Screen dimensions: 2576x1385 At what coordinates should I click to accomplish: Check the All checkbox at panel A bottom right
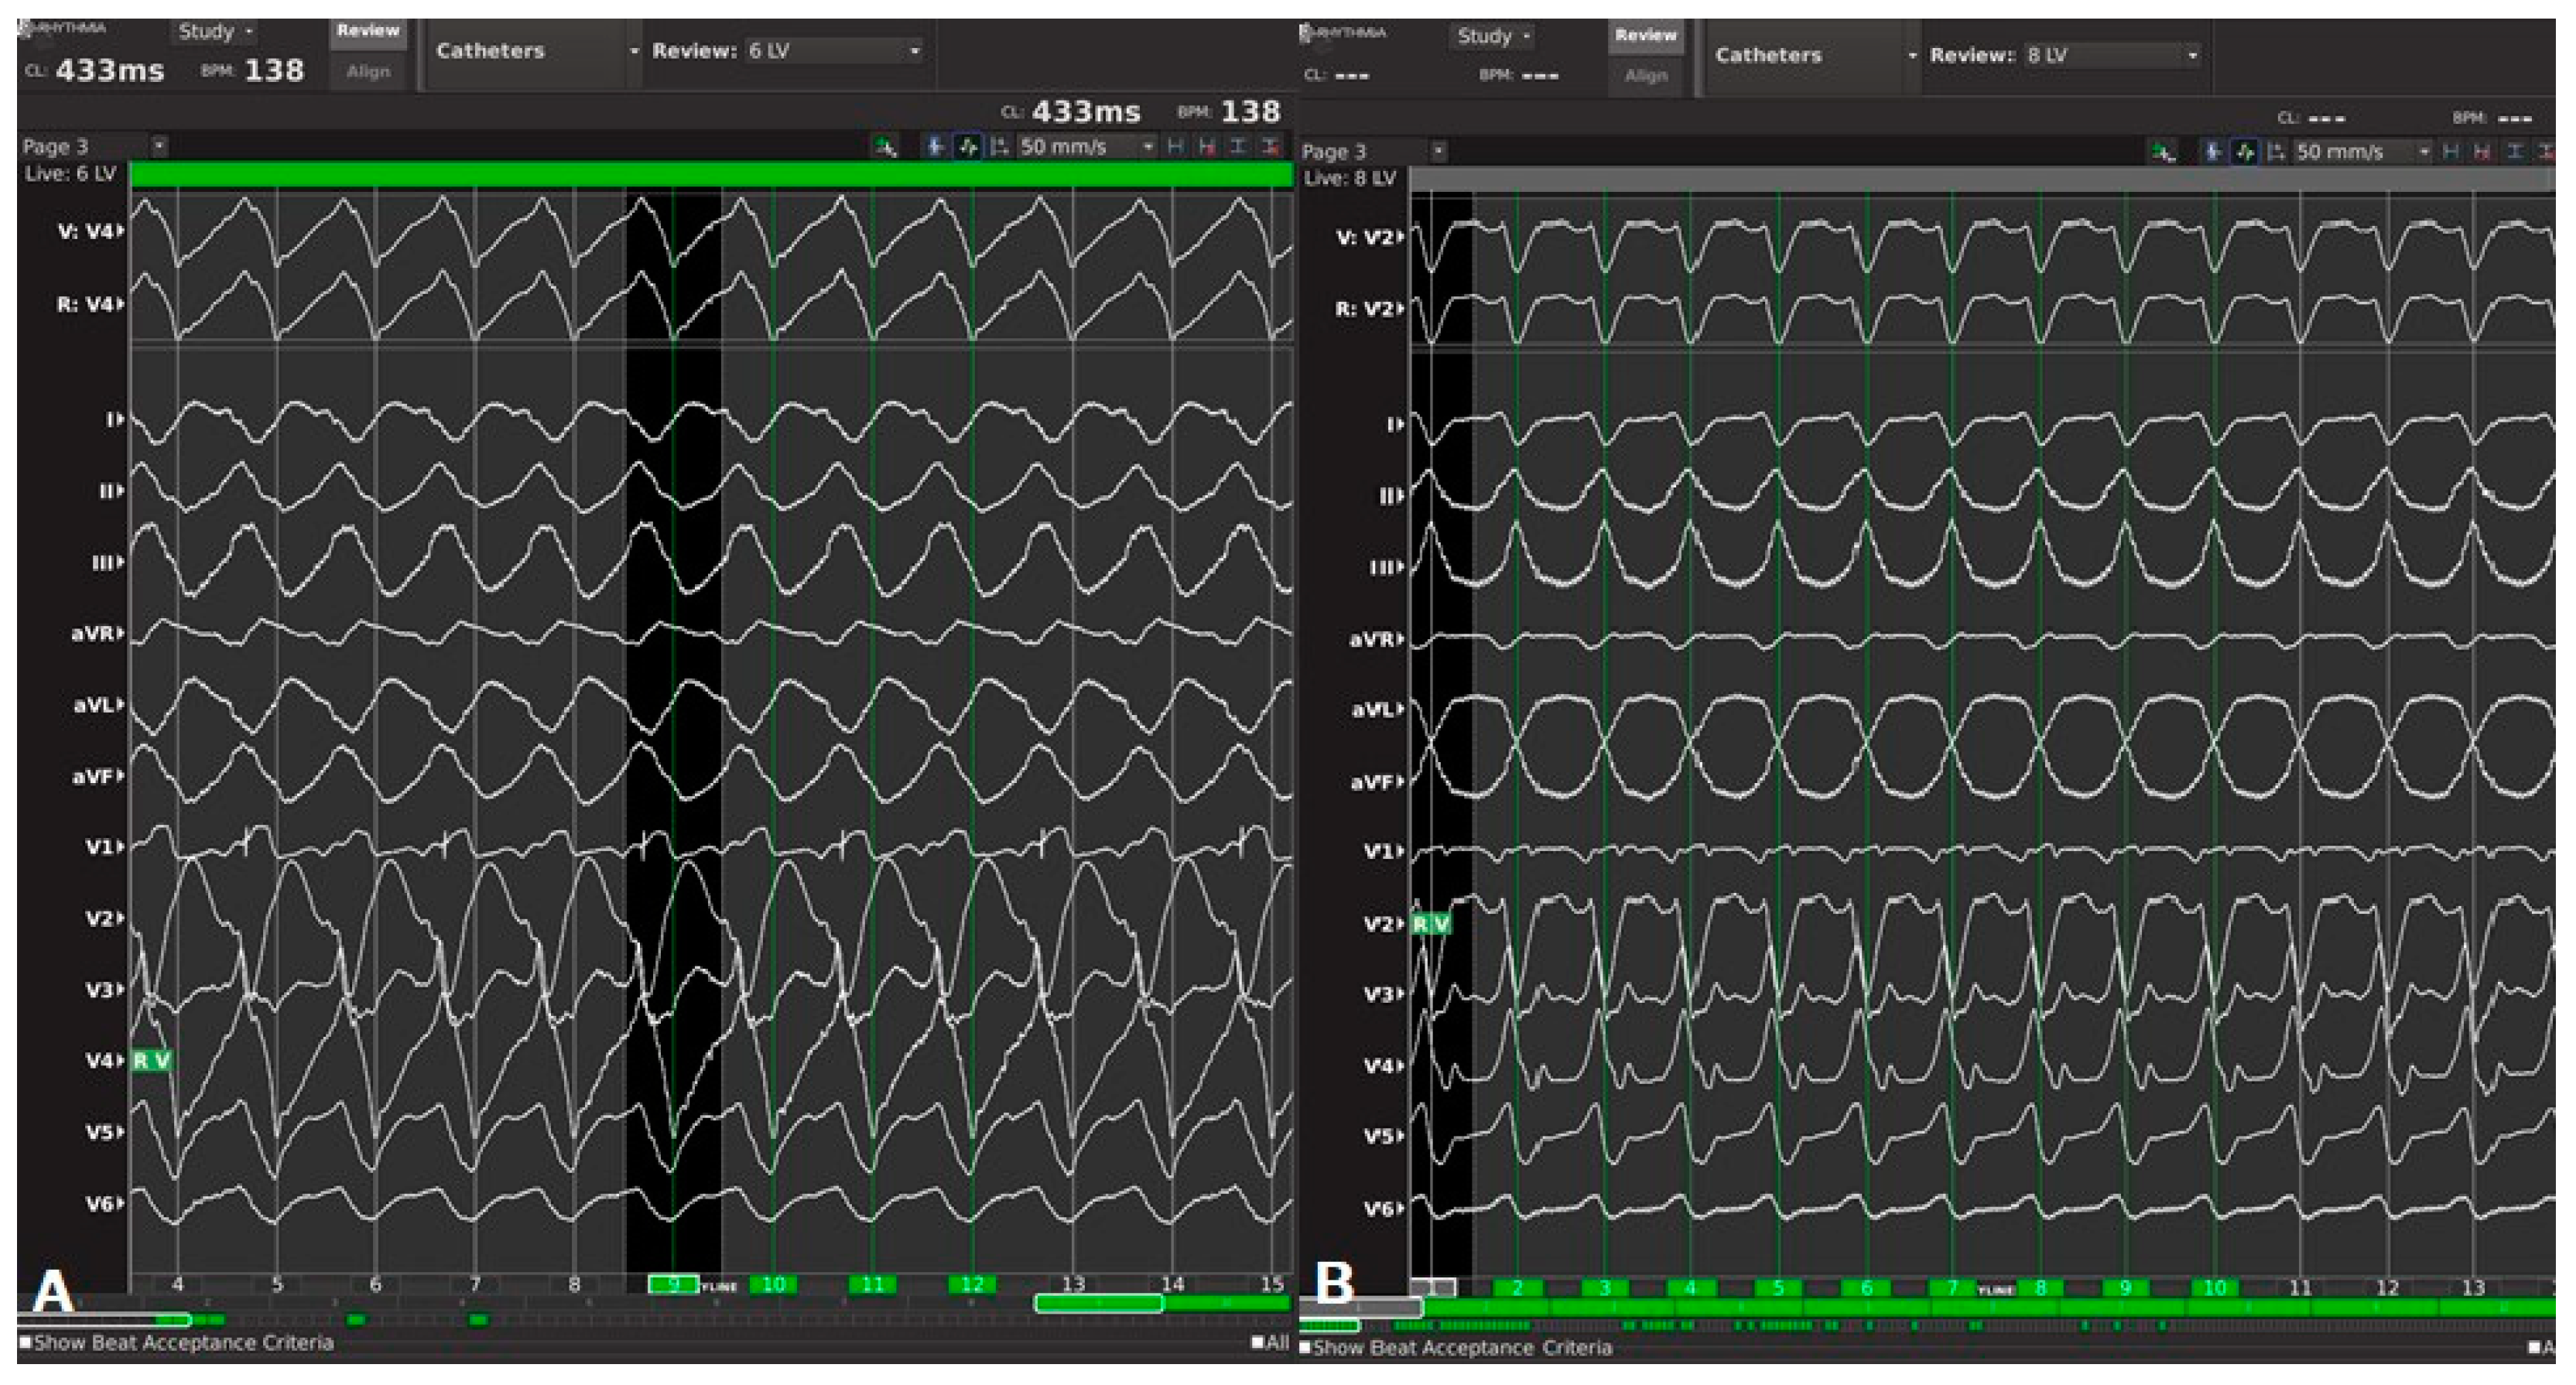[1258, 1342]
